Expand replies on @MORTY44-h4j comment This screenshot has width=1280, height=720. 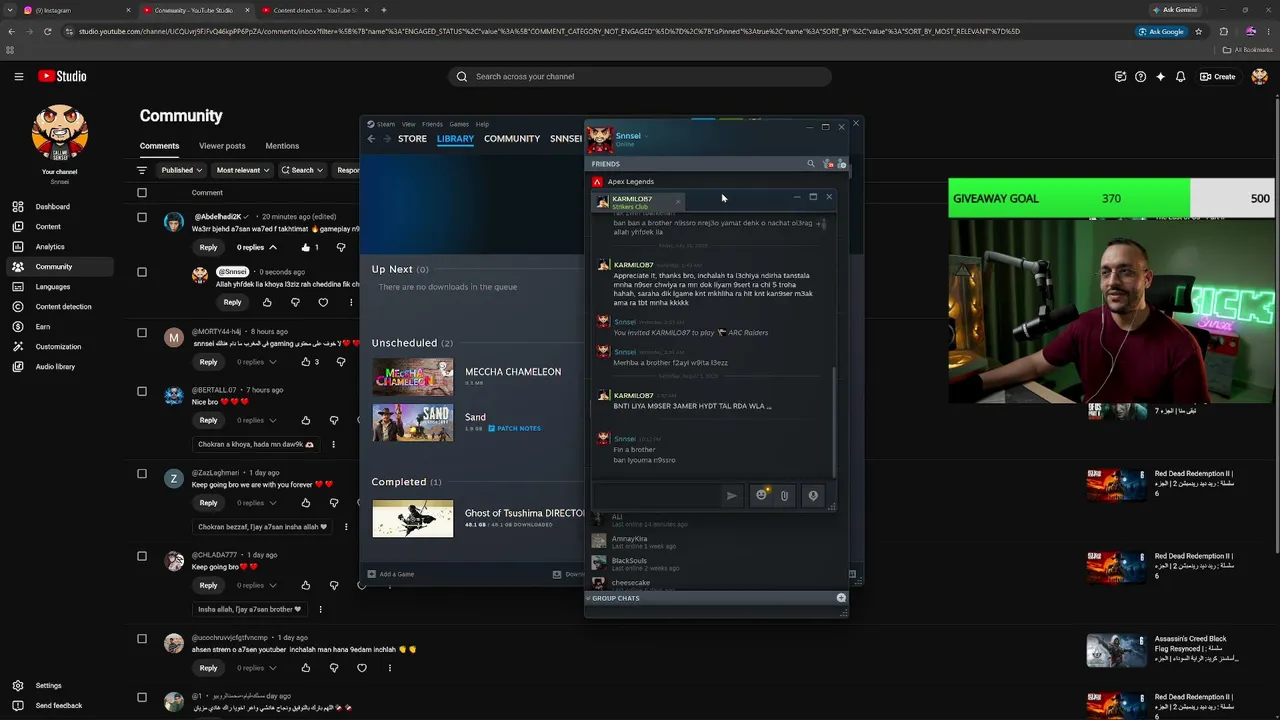(x=256, y=362)
